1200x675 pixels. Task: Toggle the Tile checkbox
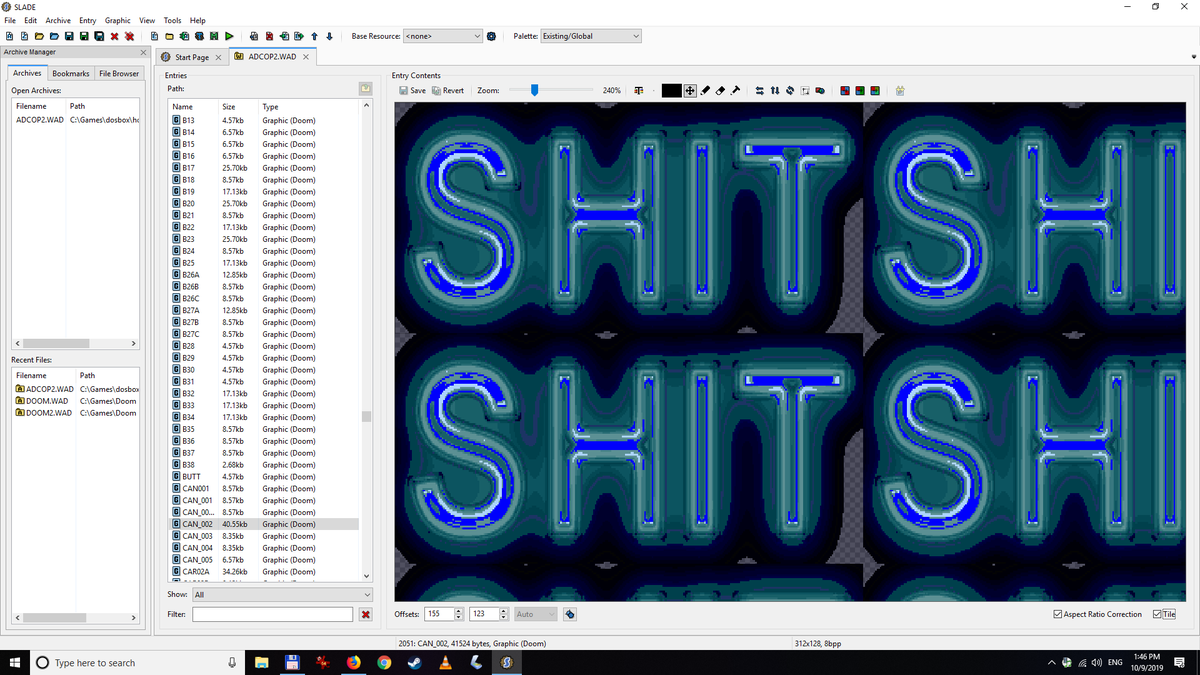(1164, 614)
